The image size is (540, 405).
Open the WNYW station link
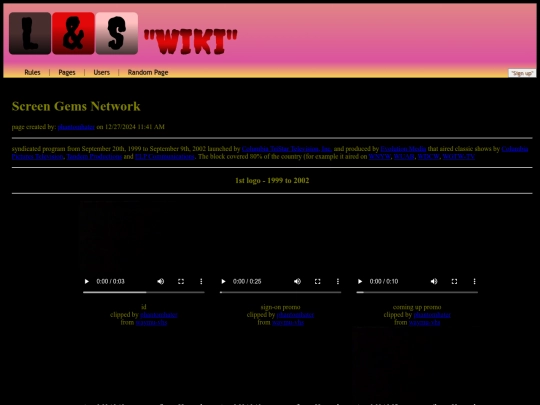pos(380,156)
